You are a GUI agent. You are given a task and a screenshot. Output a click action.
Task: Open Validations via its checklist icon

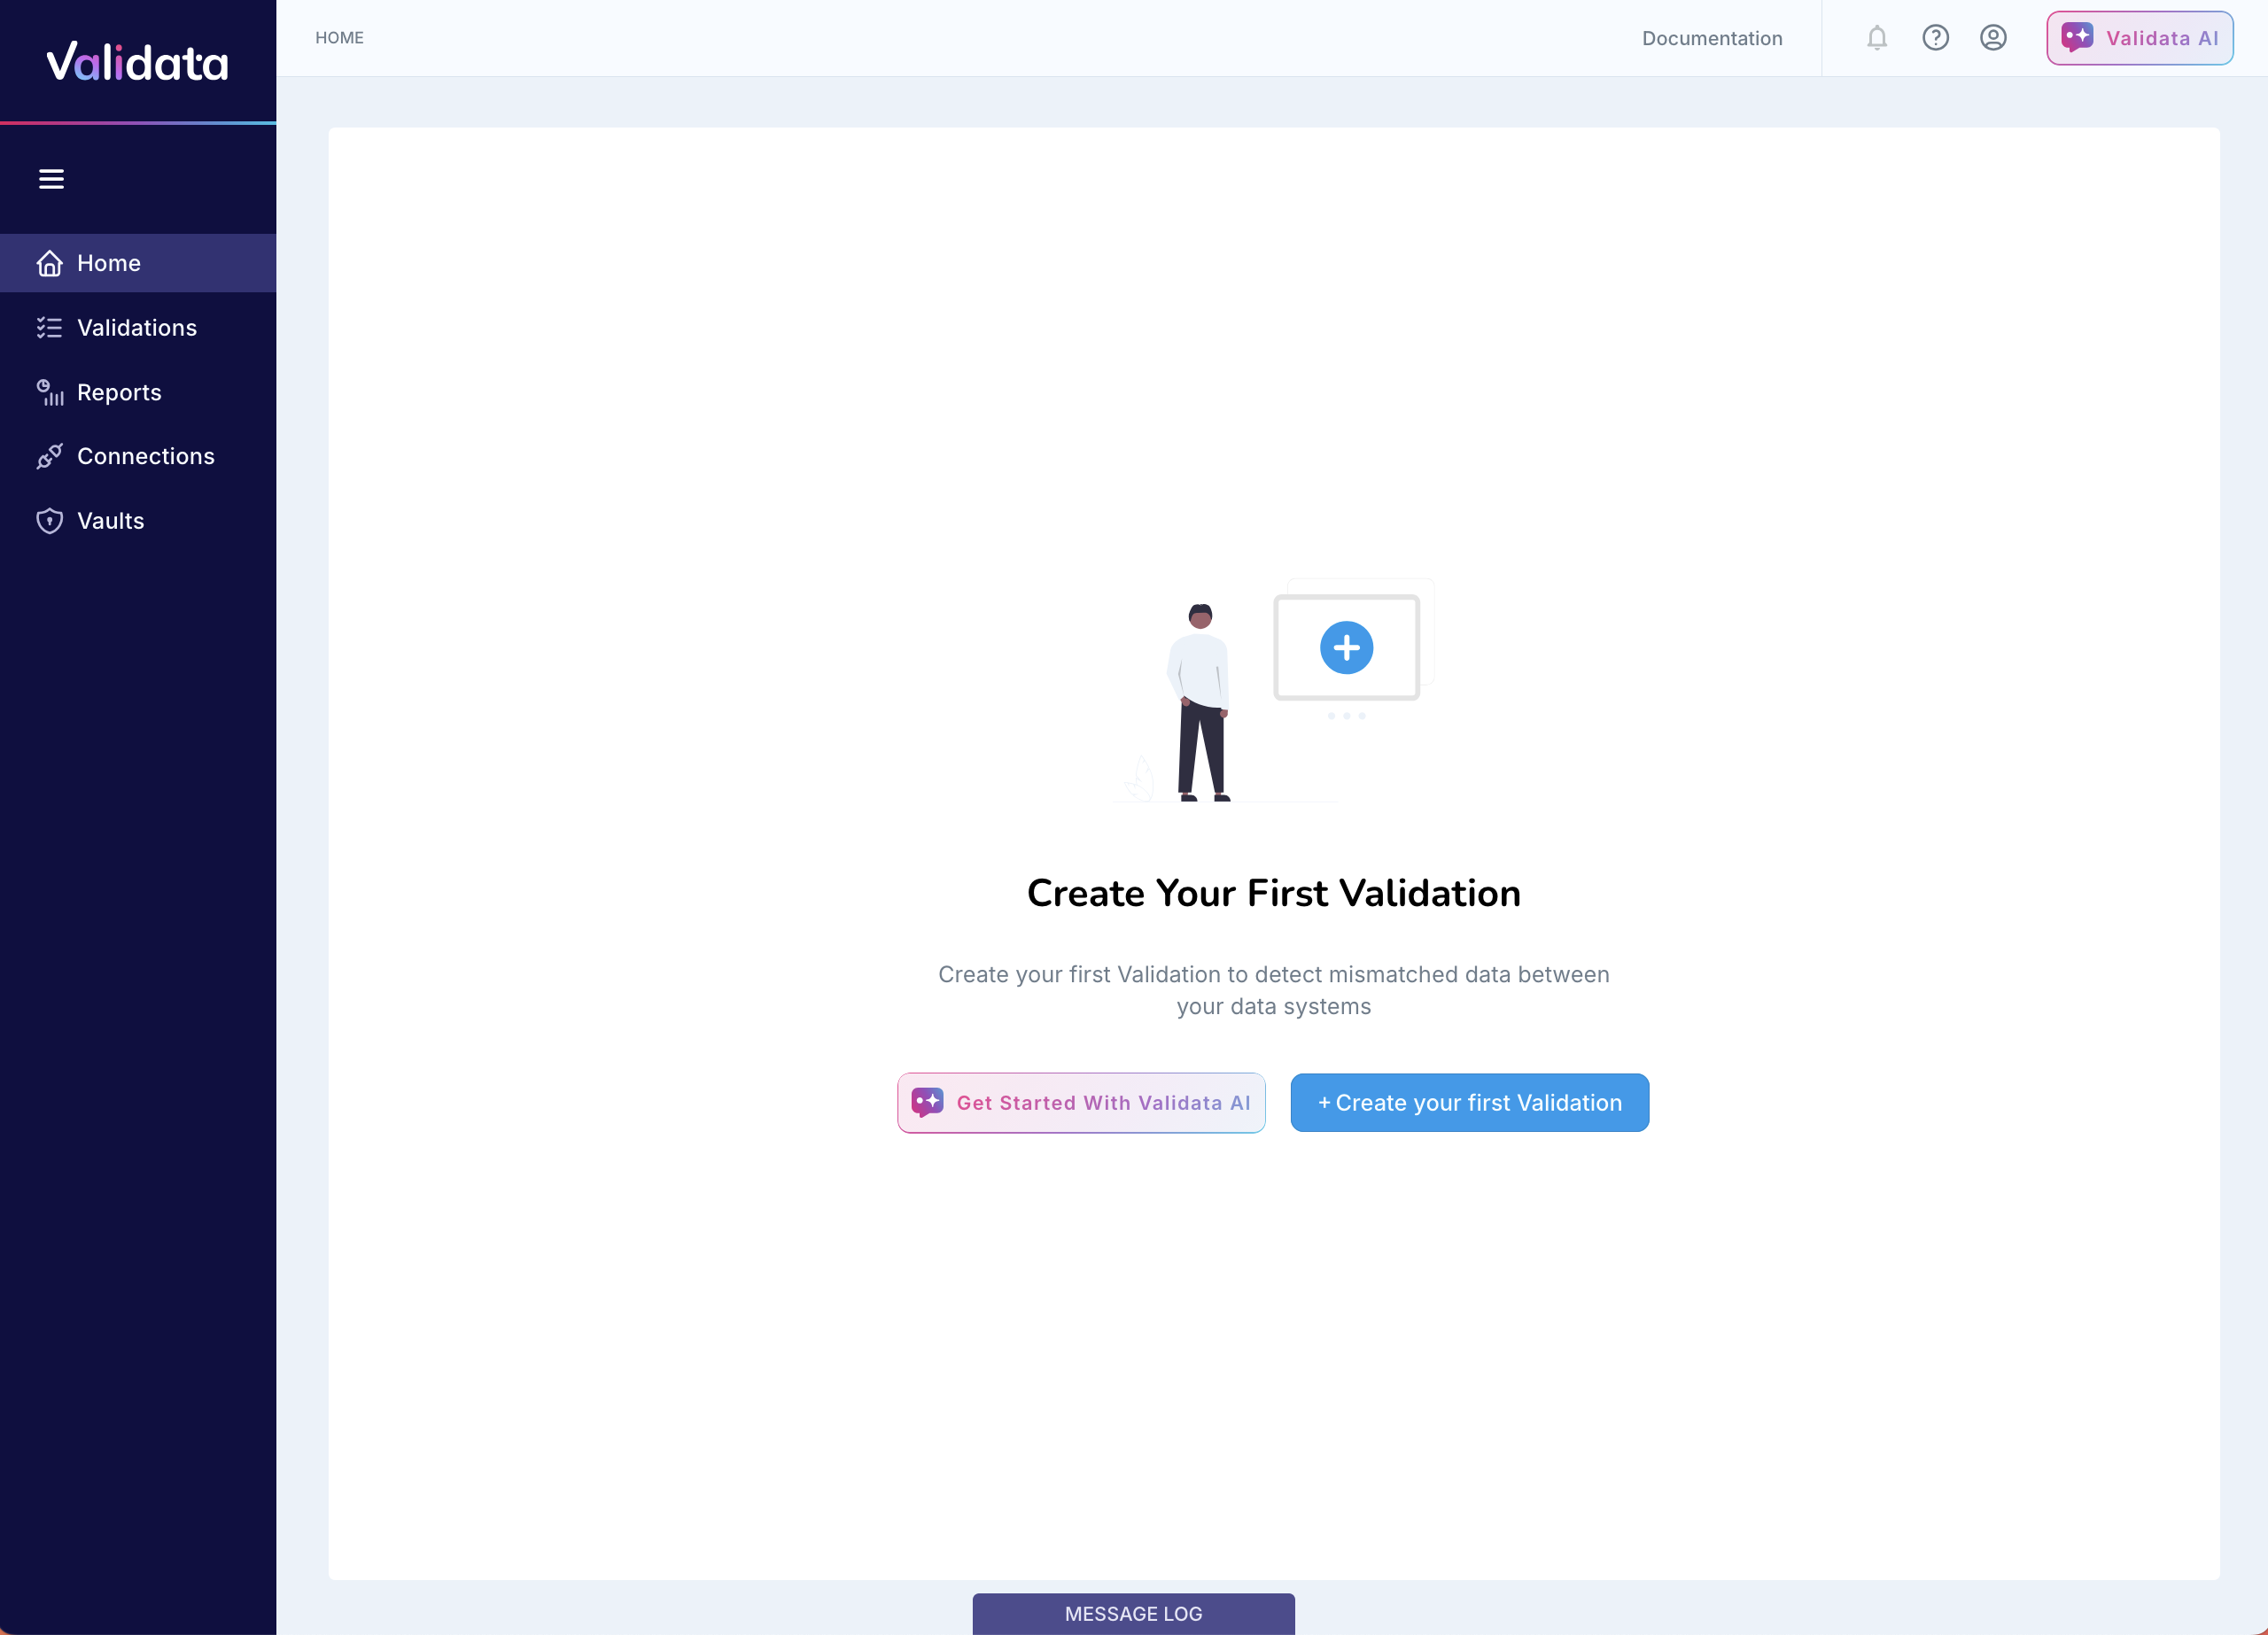(x=49, y=327)
